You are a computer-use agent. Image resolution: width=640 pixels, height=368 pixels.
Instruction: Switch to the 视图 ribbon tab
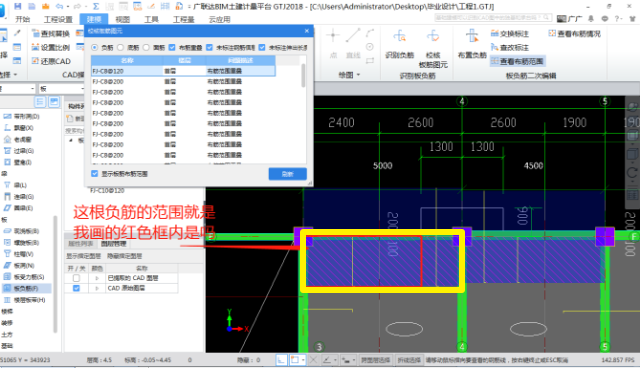point(122,19)
